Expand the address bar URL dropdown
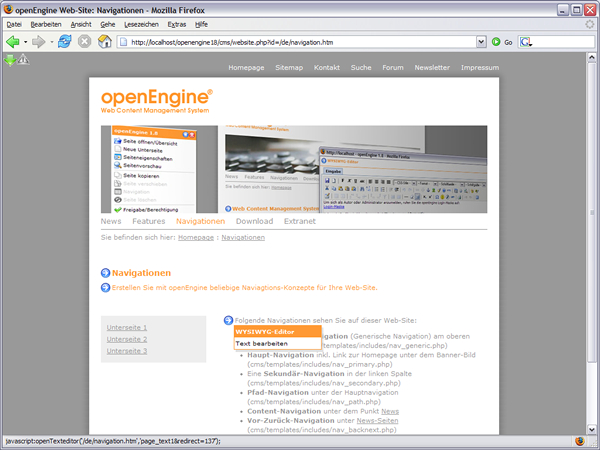Image resolution: width=600 pixels, height=450 pixels. (481, 42)
